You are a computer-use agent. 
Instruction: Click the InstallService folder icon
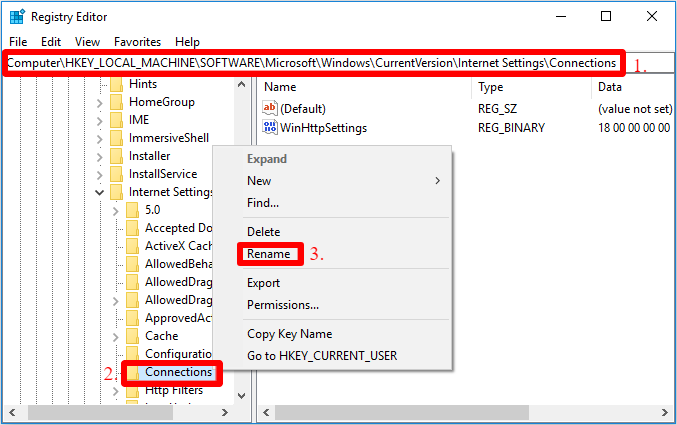tap(117, 174)
